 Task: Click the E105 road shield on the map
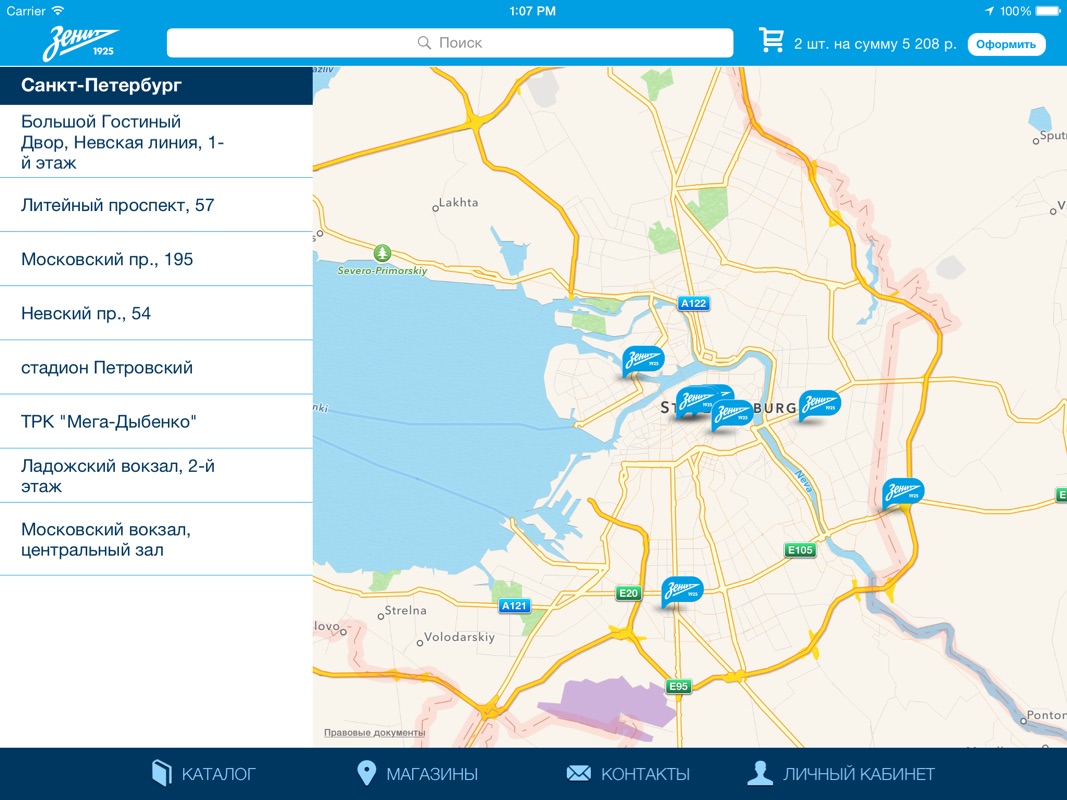click(800, 550)
